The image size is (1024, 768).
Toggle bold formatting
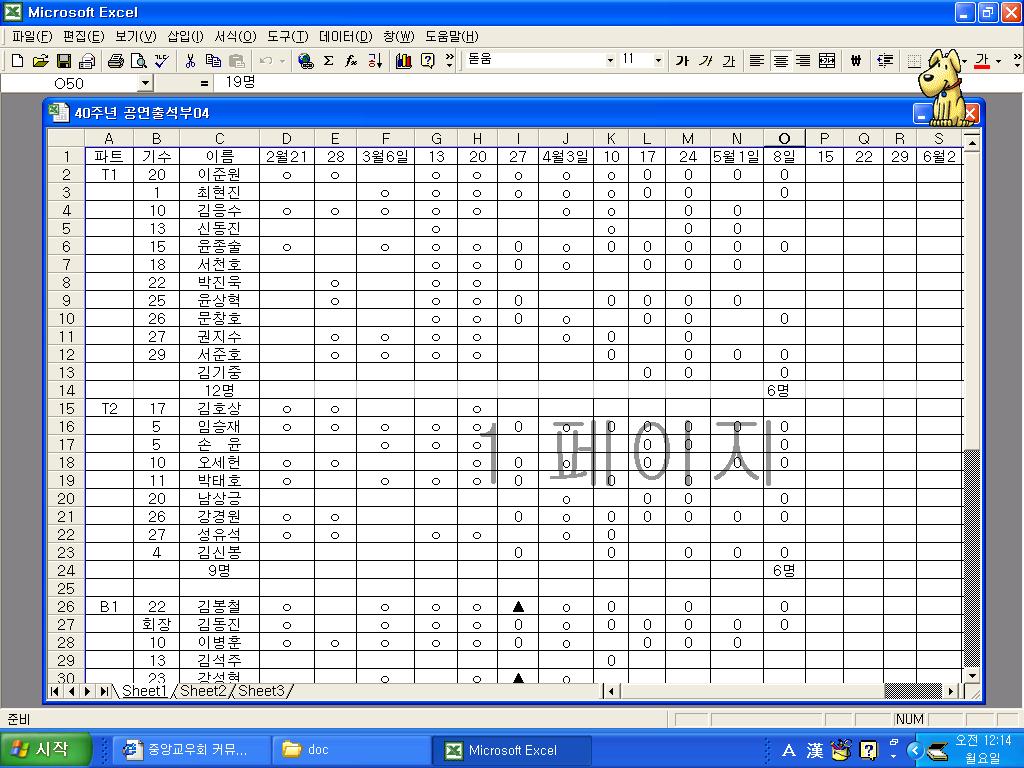click(682, 61)
